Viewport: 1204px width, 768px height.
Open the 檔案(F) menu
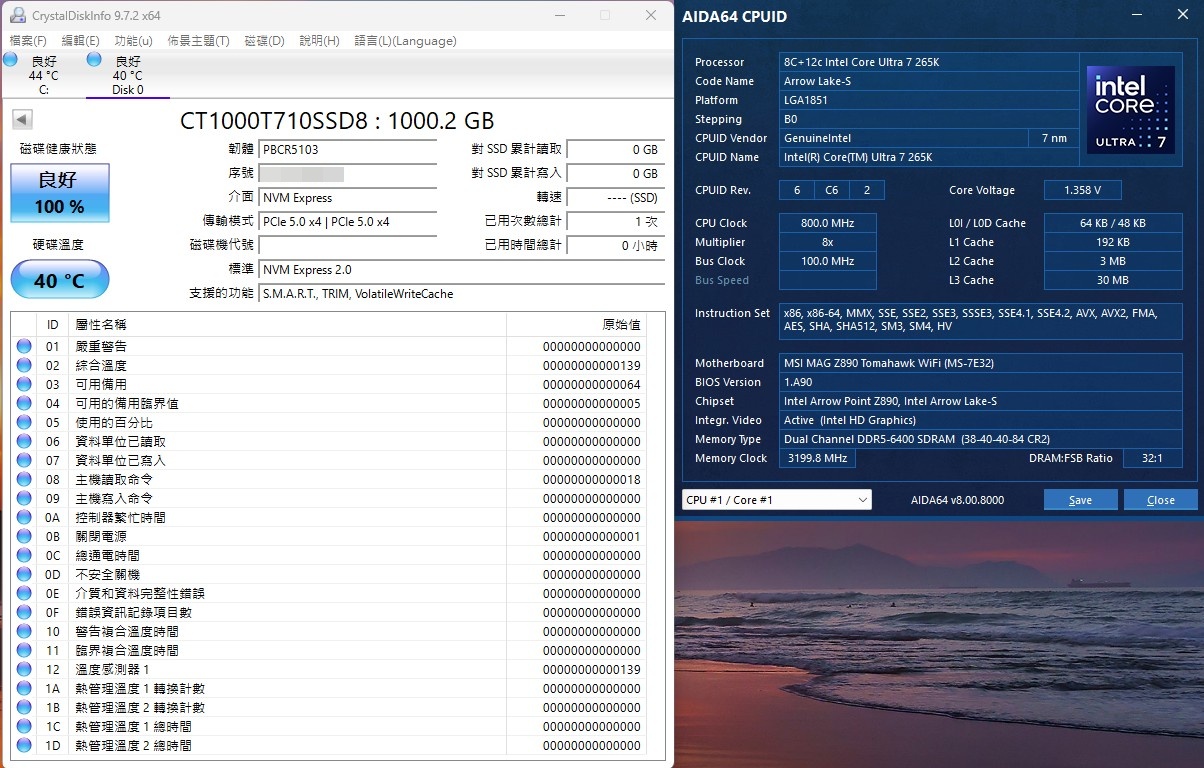(x=28, y=41)
